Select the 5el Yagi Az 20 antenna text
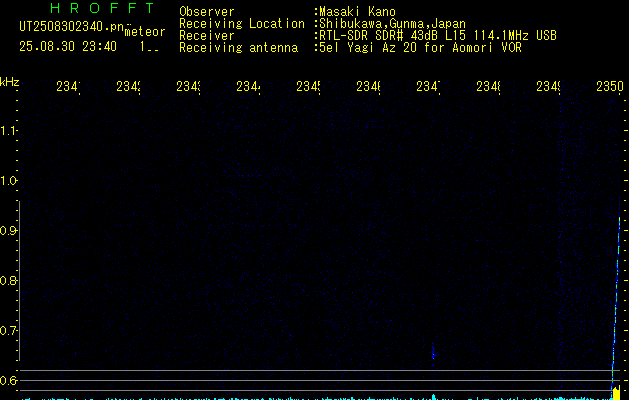The width and height of the screenshot is (629, 400). [420, 48]
